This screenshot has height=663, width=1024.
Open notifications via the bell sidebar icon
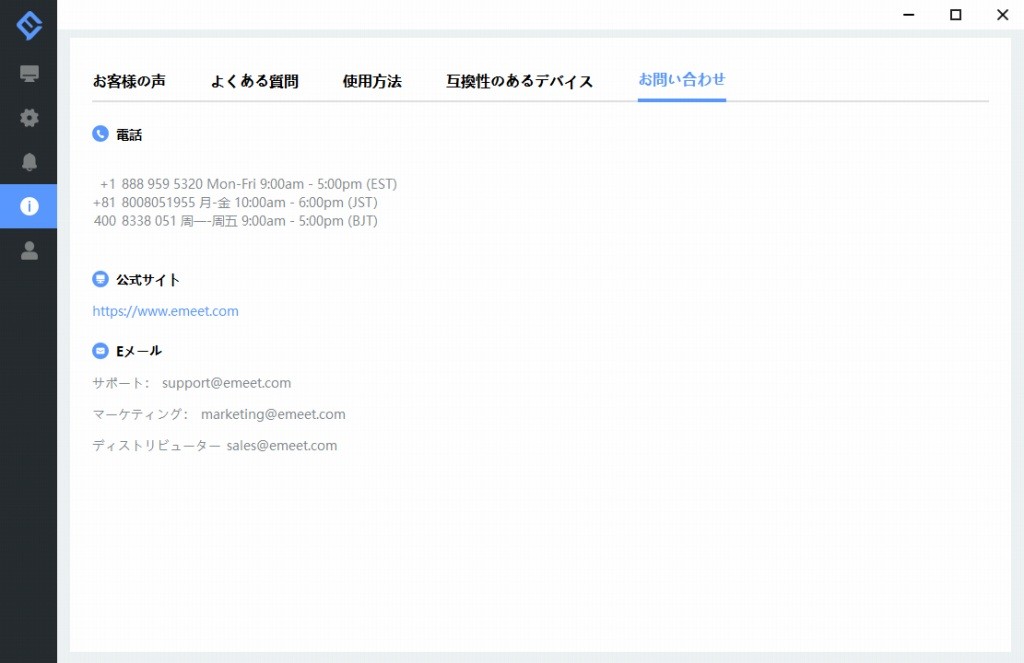coord(29,162)
